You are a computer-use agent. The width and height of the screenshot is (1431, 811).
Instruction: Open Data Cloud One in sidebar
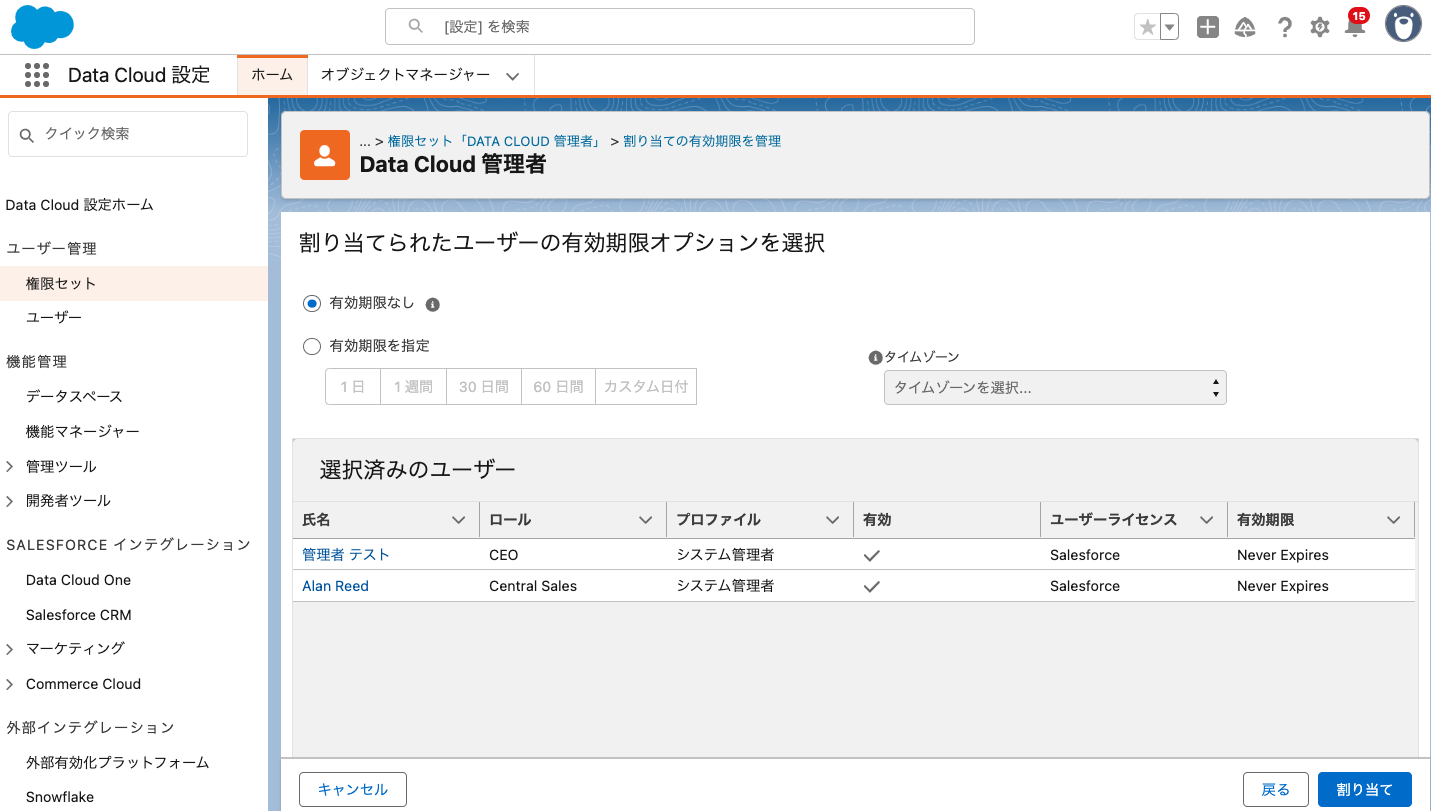pyautogui.click(x=78, y=580)
